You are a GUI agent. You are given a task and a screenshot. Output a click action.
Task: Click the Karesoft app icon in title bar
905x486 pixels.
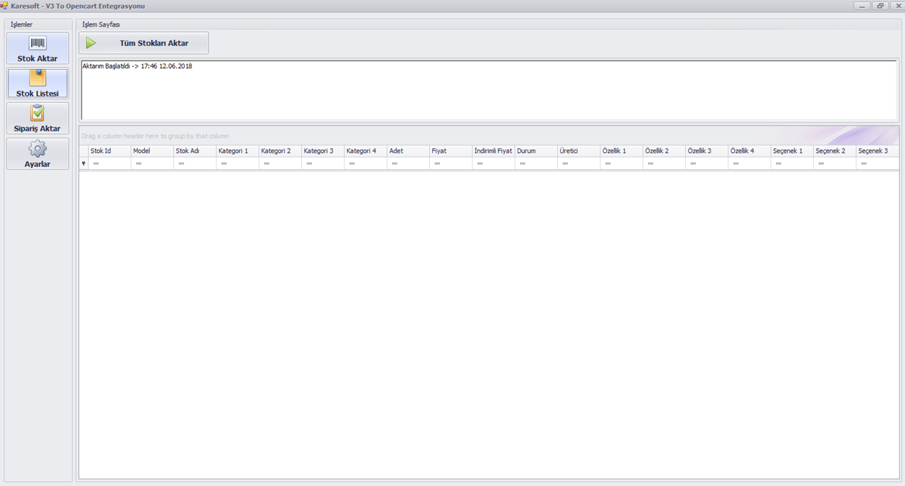(x=4, y=6)
